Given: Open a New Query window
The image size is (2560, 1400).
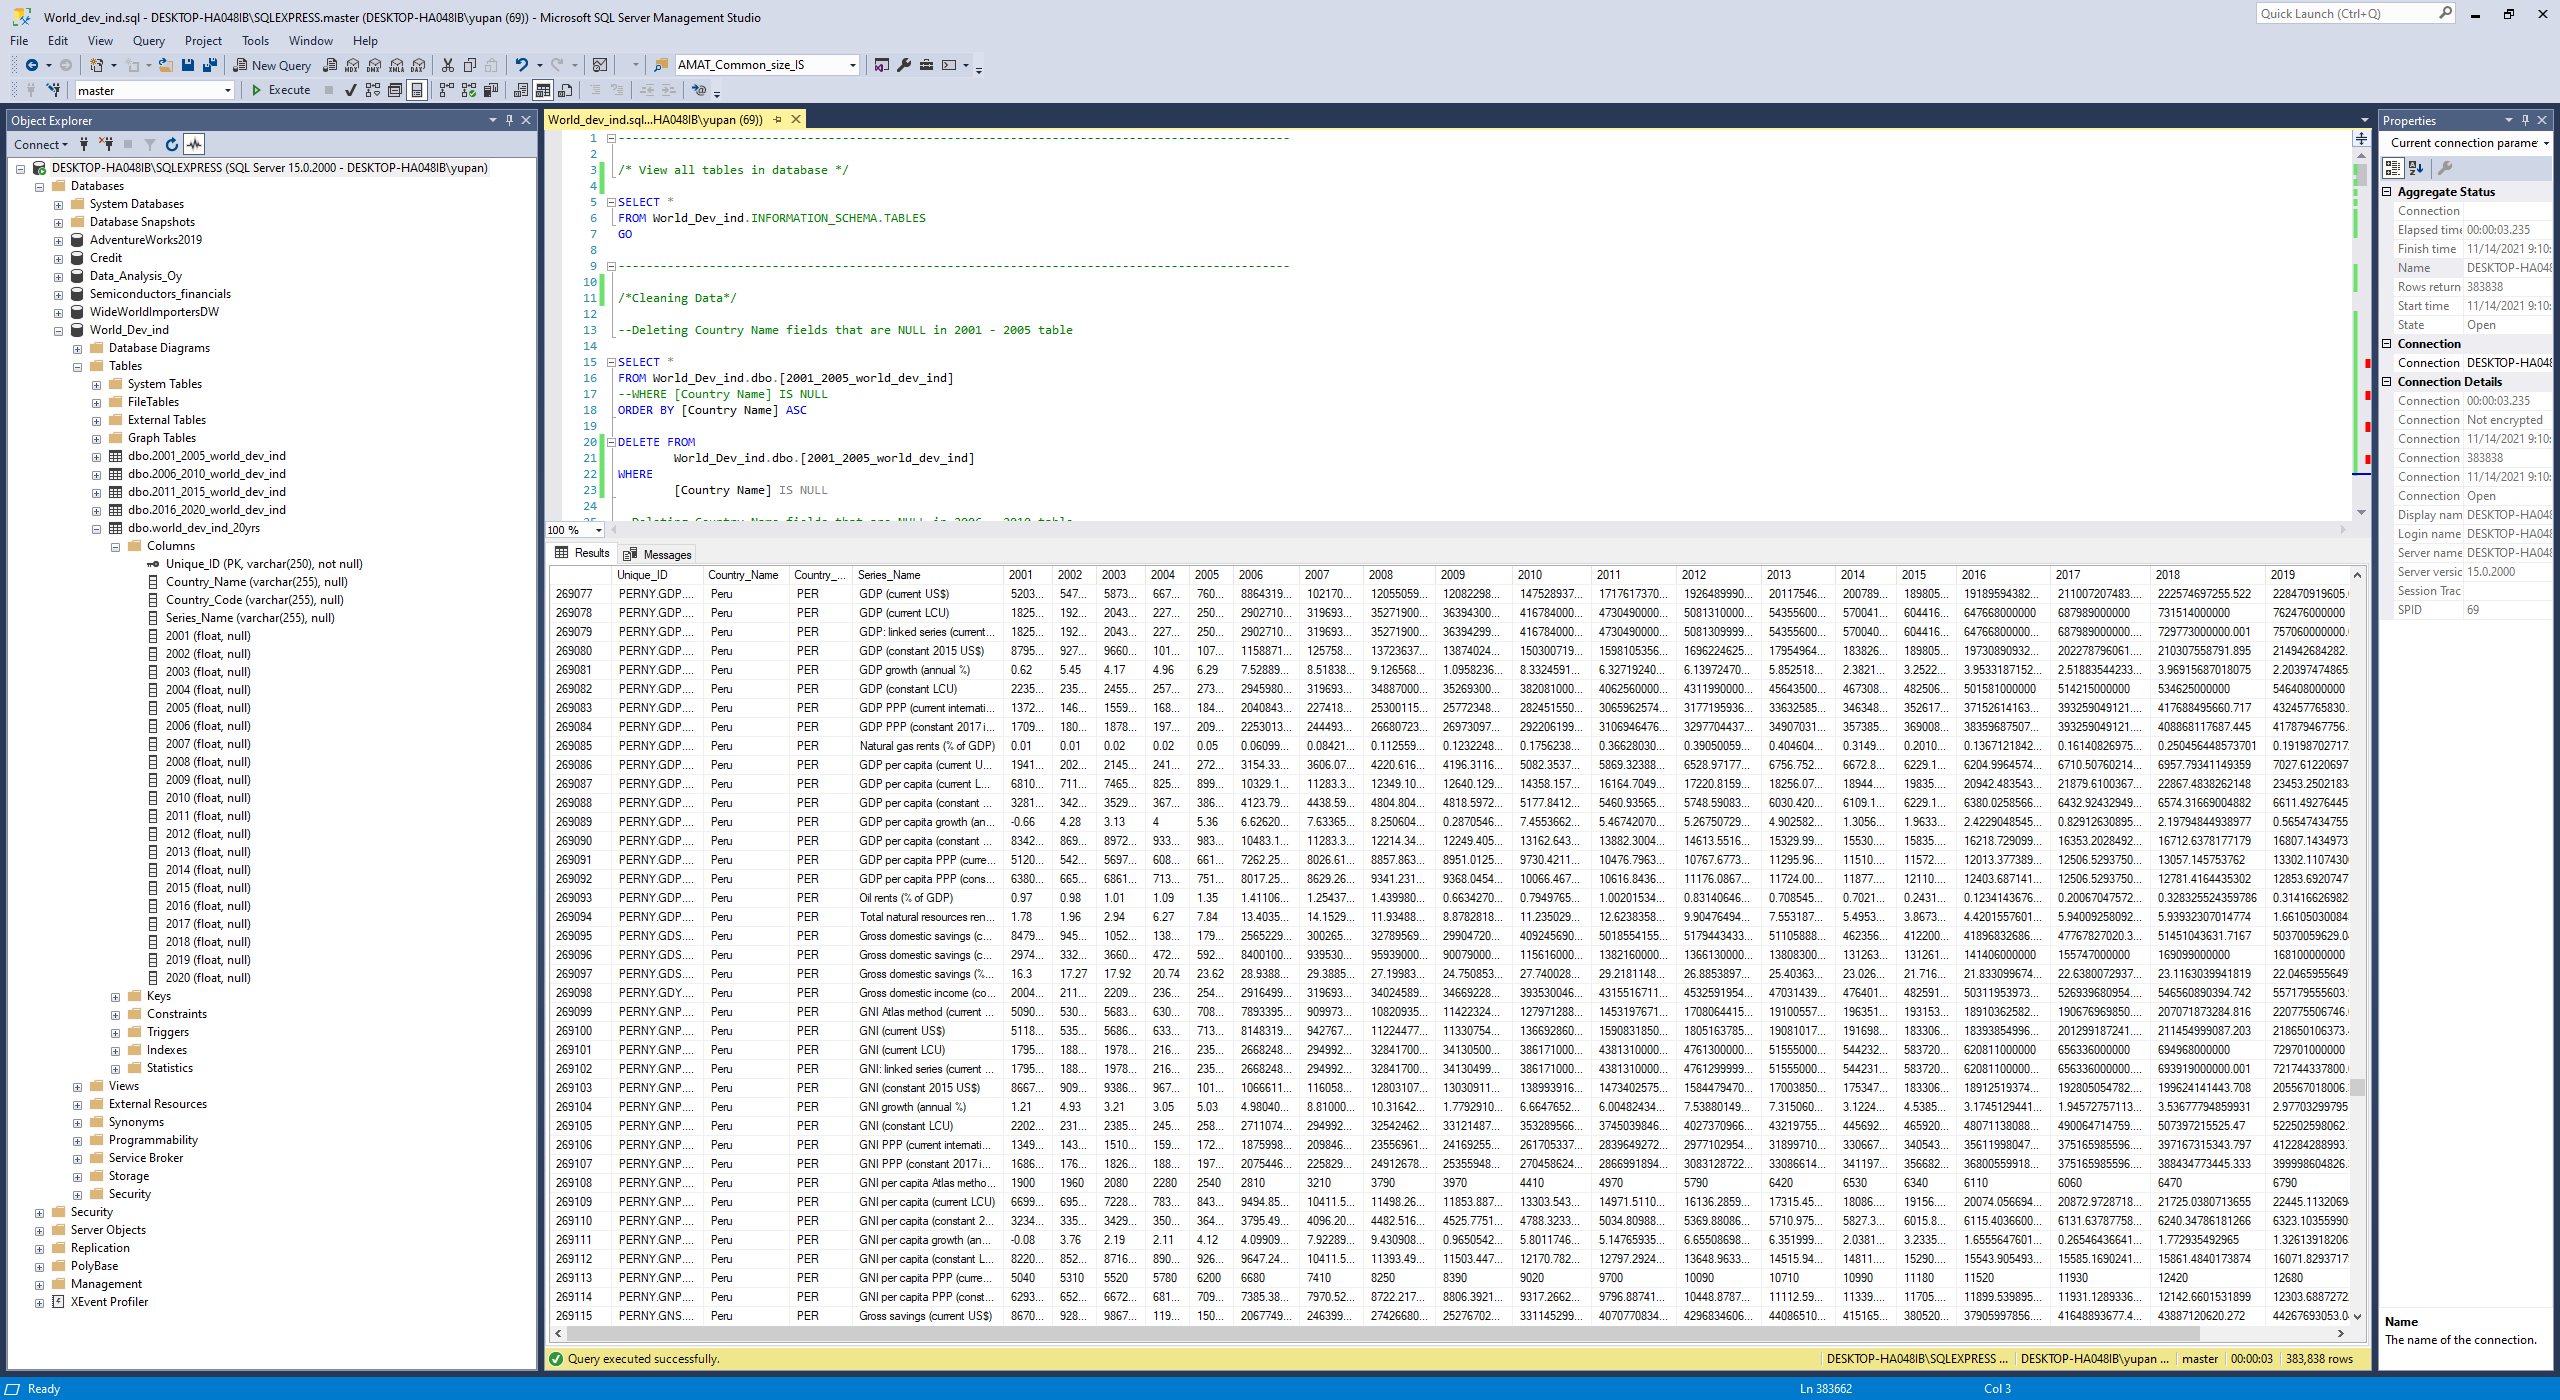Looking at the screenshot, I should (x=280, y=64).
